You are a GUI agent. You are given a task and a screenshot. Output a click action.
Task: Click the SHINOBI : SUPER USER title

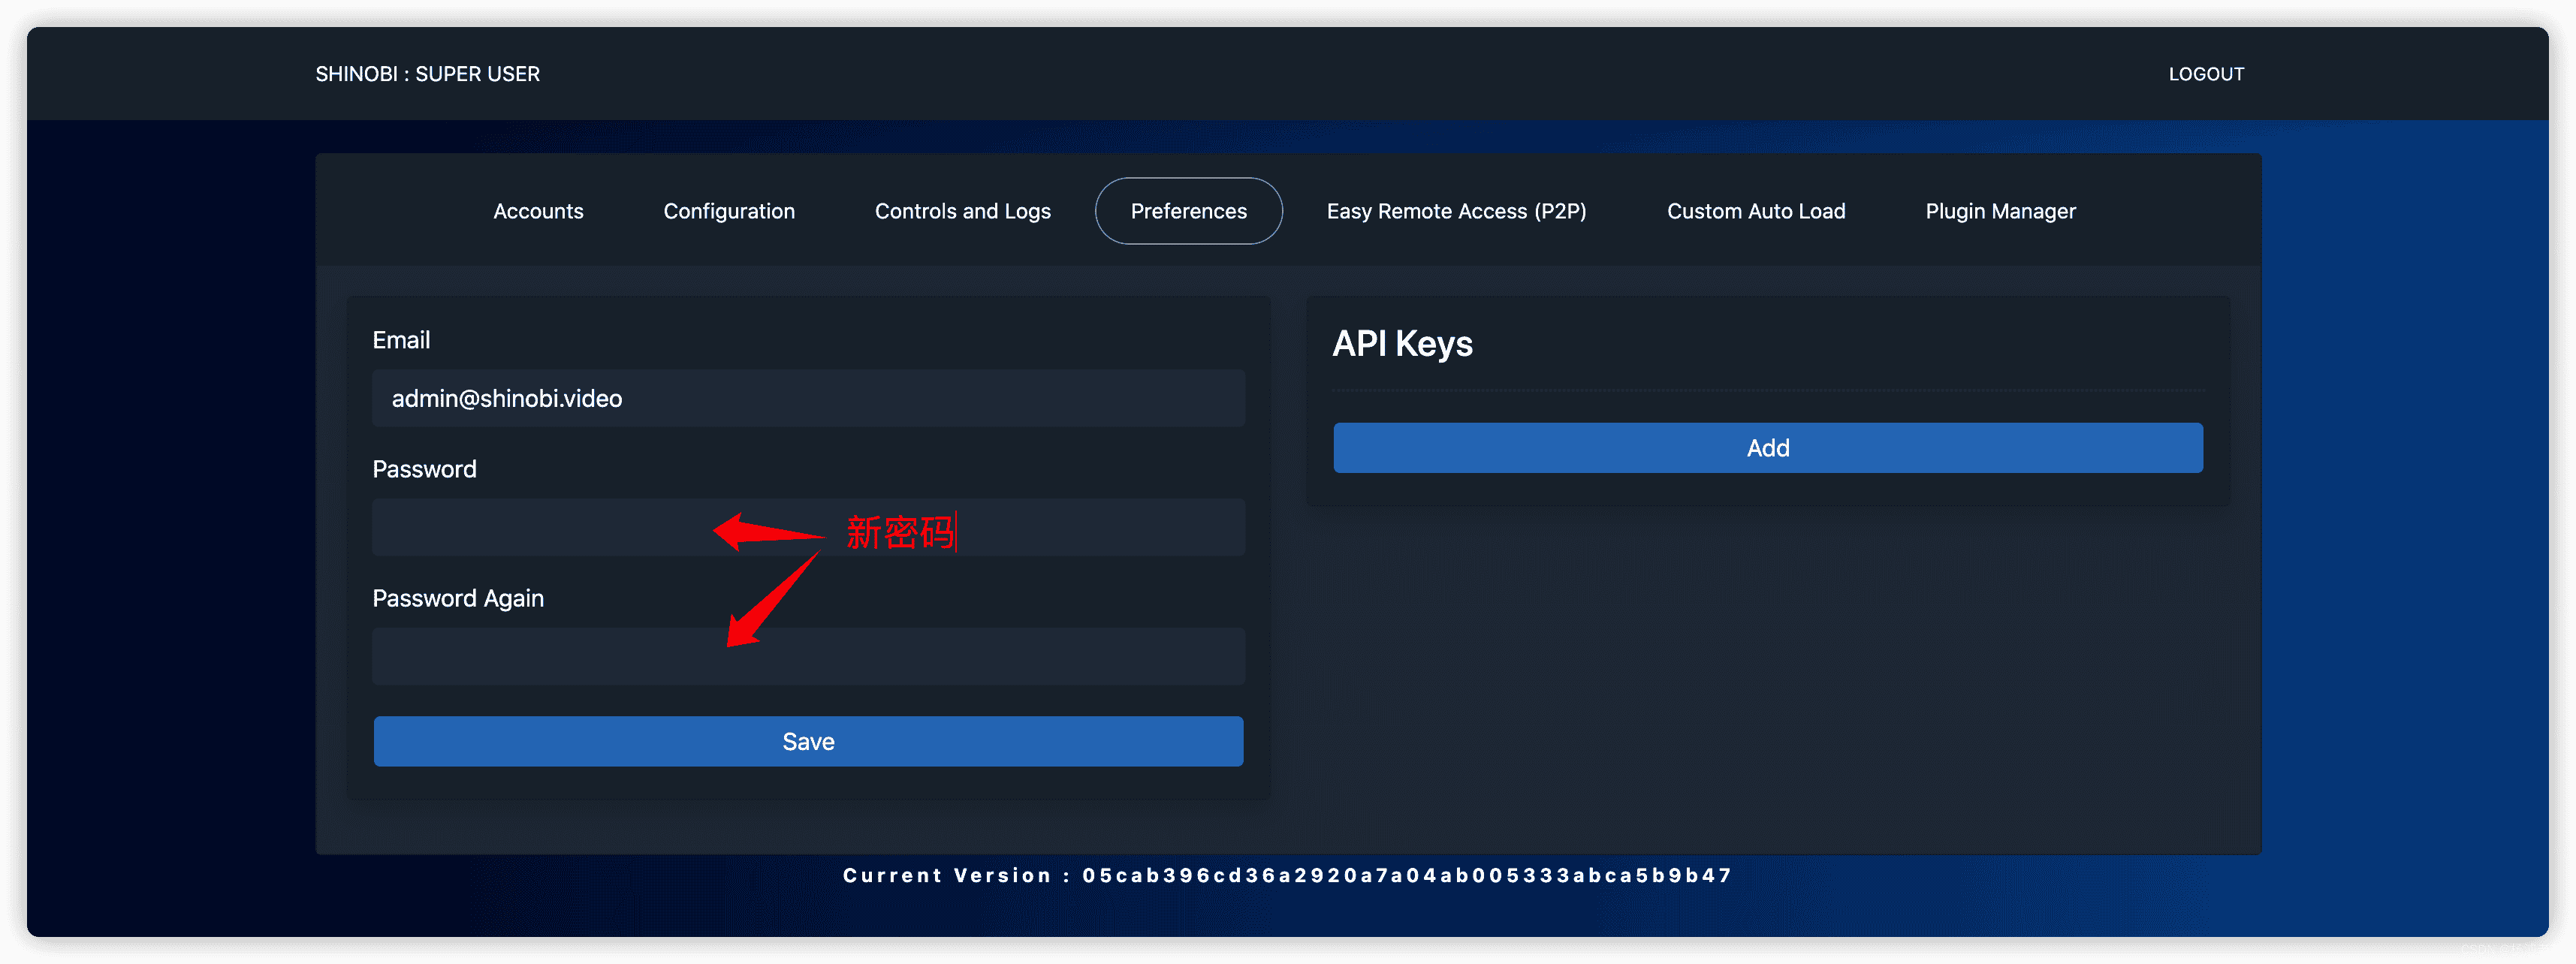pos(427,74)
